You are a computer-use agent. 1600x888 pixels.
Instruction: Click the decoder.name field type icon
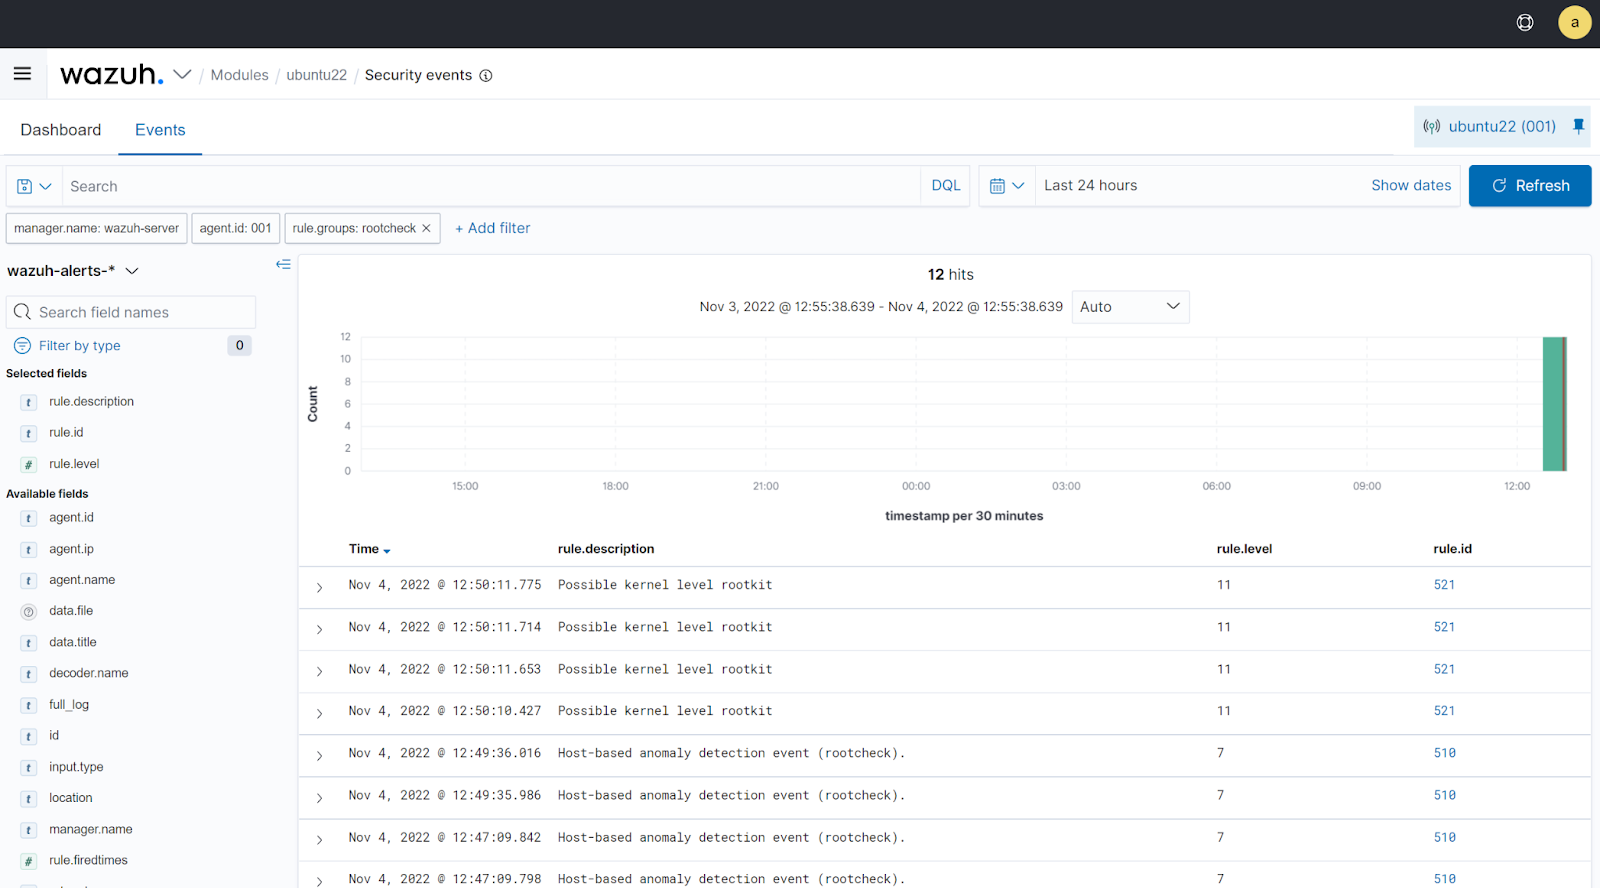point(29,674)
